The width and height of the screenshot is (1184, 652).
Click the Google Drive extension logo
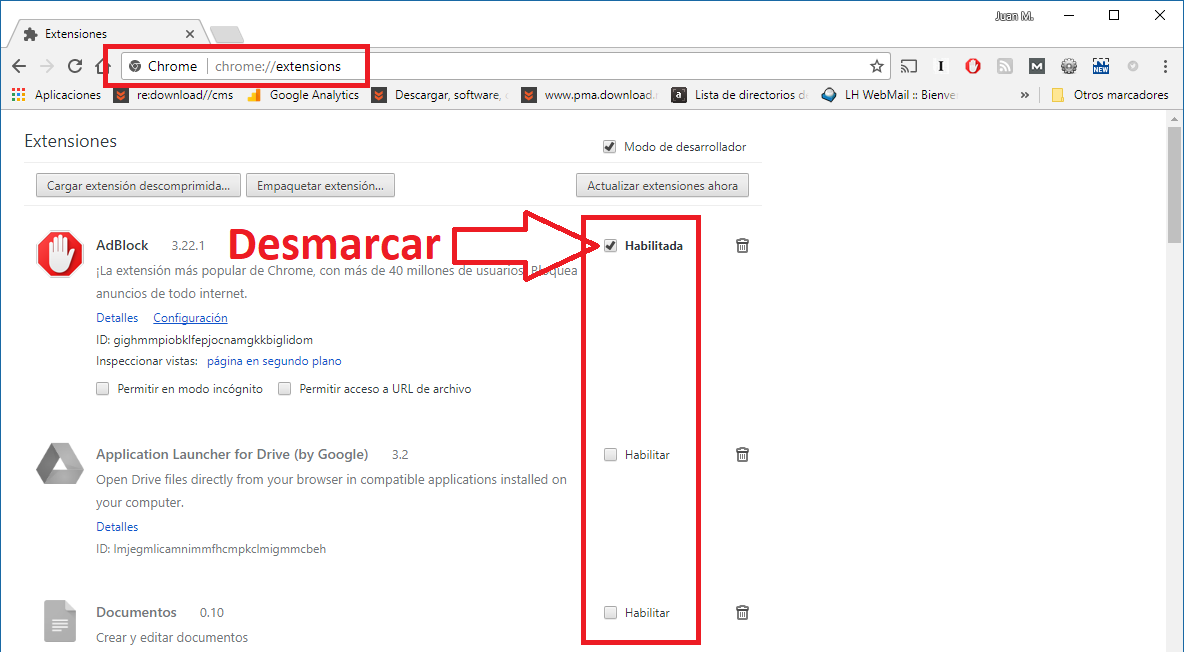point(60,463)
